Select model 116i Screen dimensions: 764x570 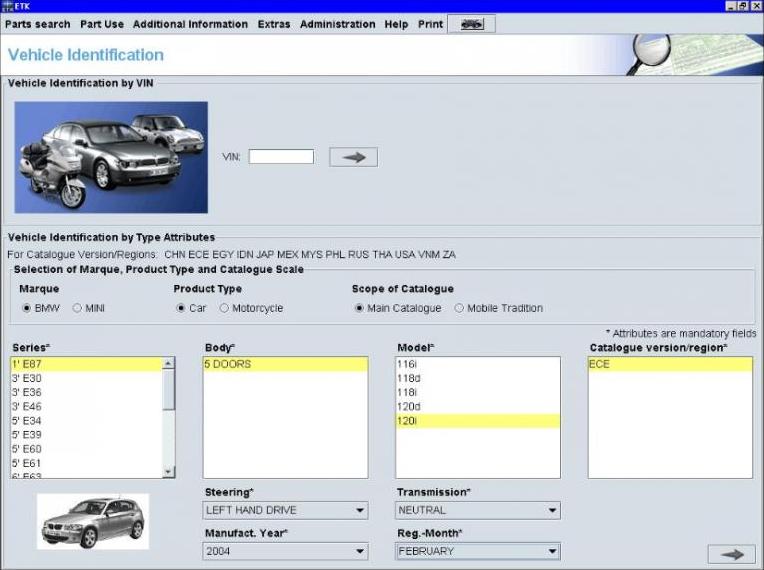coord(478,364)
